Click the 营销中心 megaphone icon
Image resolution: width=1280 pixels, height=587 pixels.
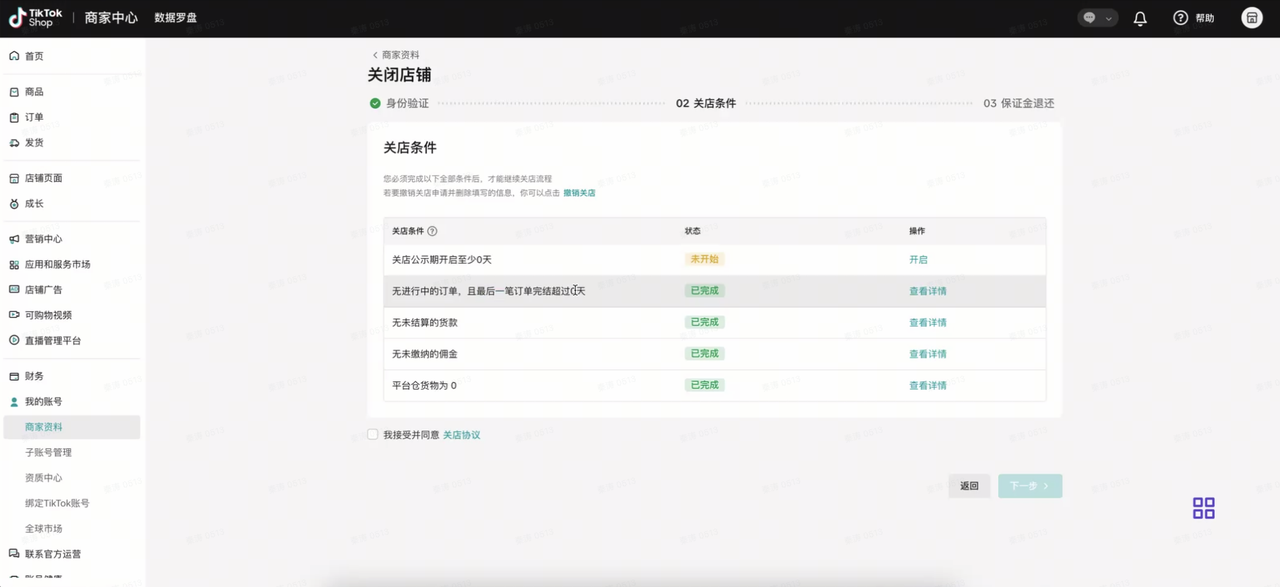[x=14, y=239]
